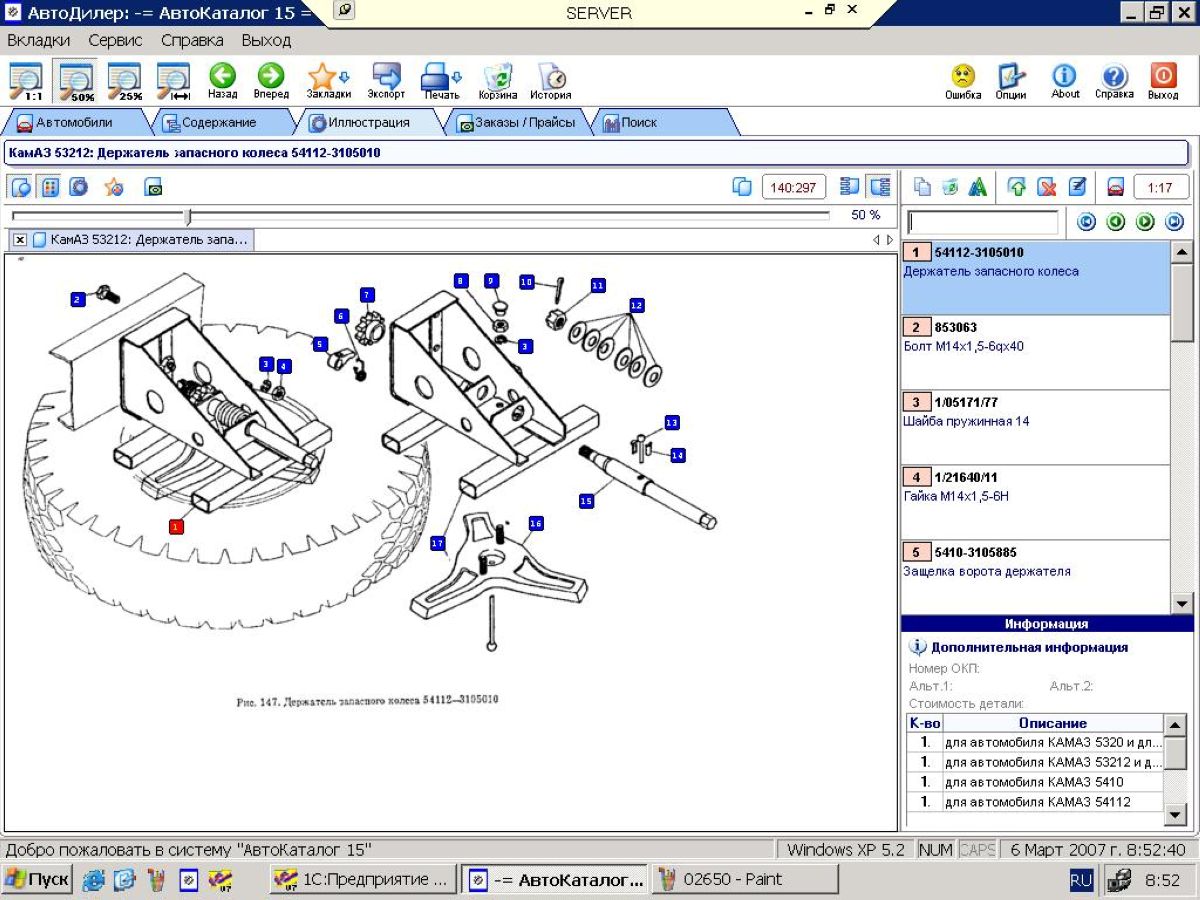Click red callout 1 on the illustration
1200x900 pixels.
(x=177, y=526)
